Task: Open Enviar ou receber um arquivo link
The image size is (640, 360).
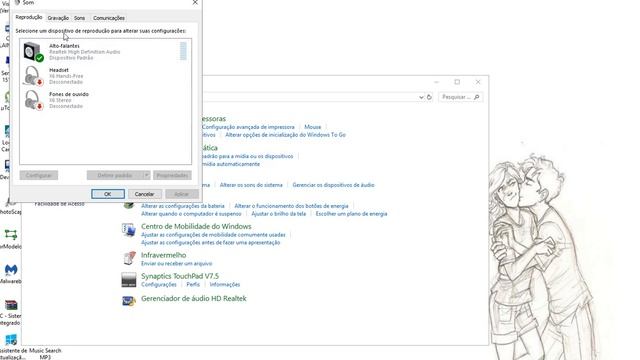Action: coord(177,264)
